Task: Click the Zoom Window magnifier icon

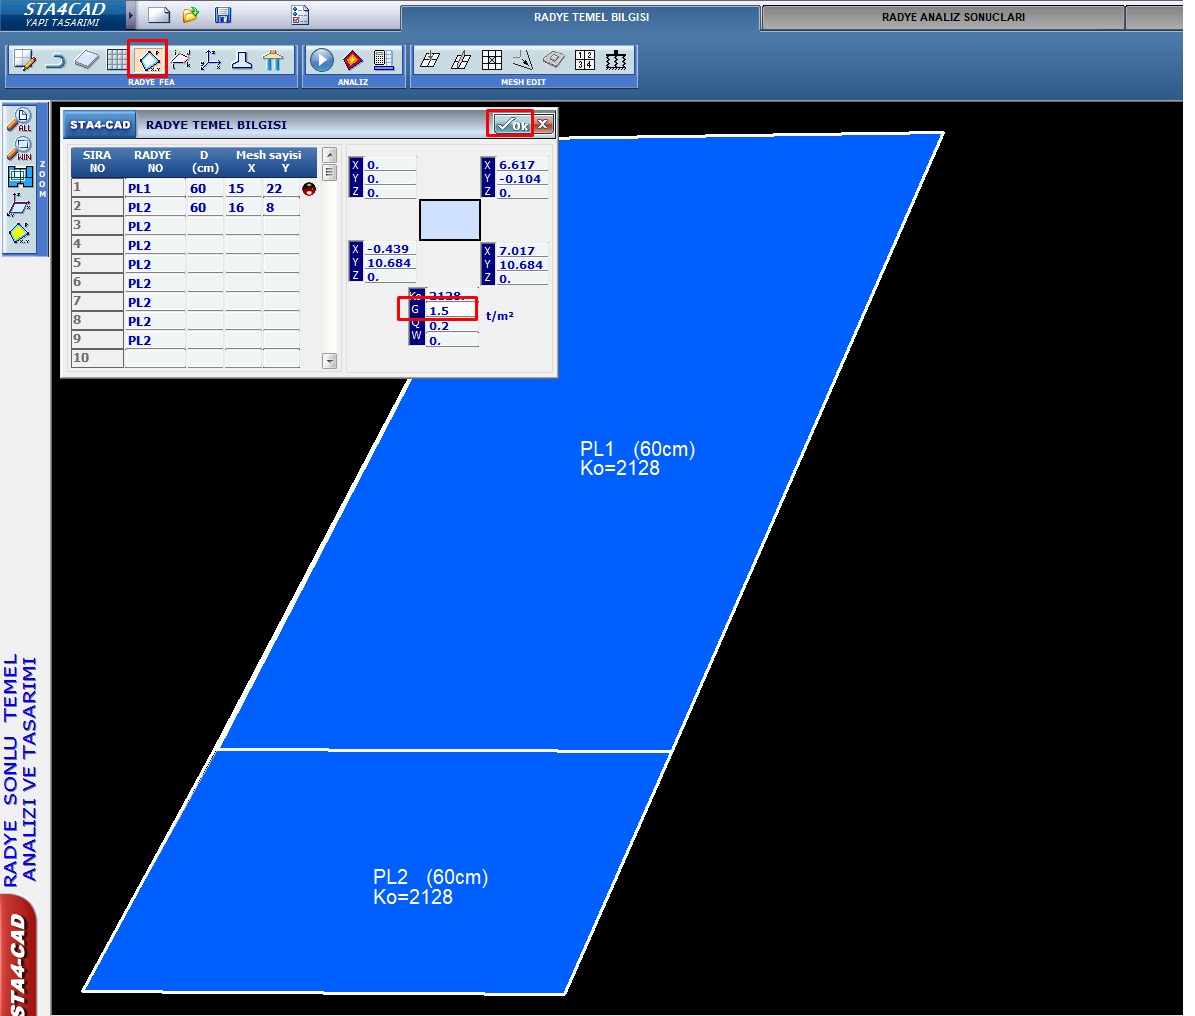Action: pos(20,150)
